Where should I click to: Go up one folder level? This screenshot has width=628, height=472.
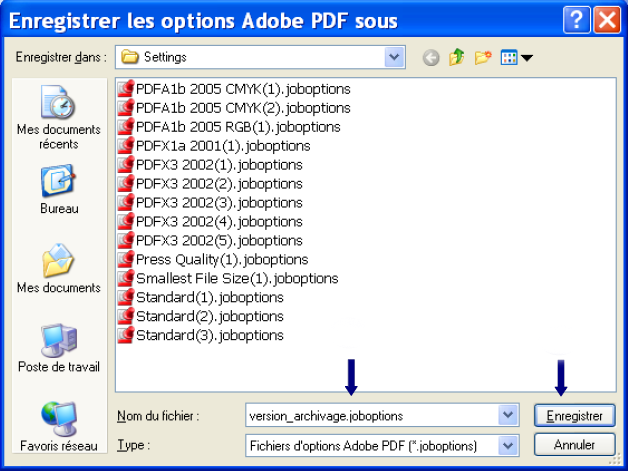pyautogui.click(x=457, y=57)
